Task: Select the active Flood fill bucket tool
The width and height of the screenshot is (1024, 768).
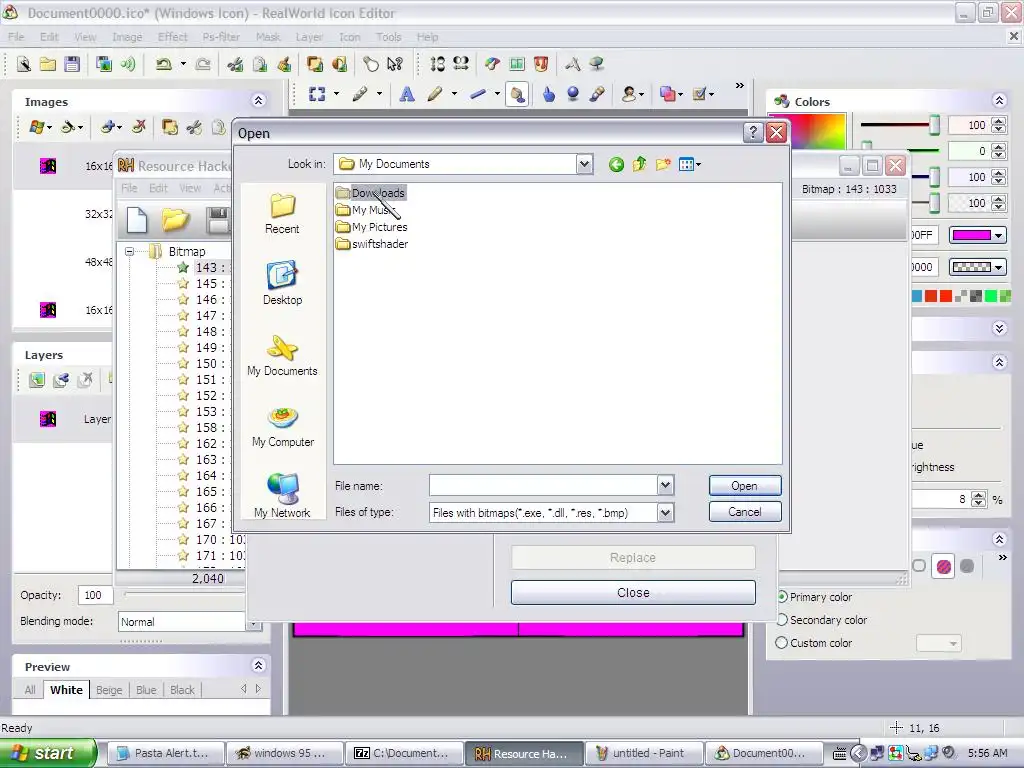Action: [x=517, y=95]
